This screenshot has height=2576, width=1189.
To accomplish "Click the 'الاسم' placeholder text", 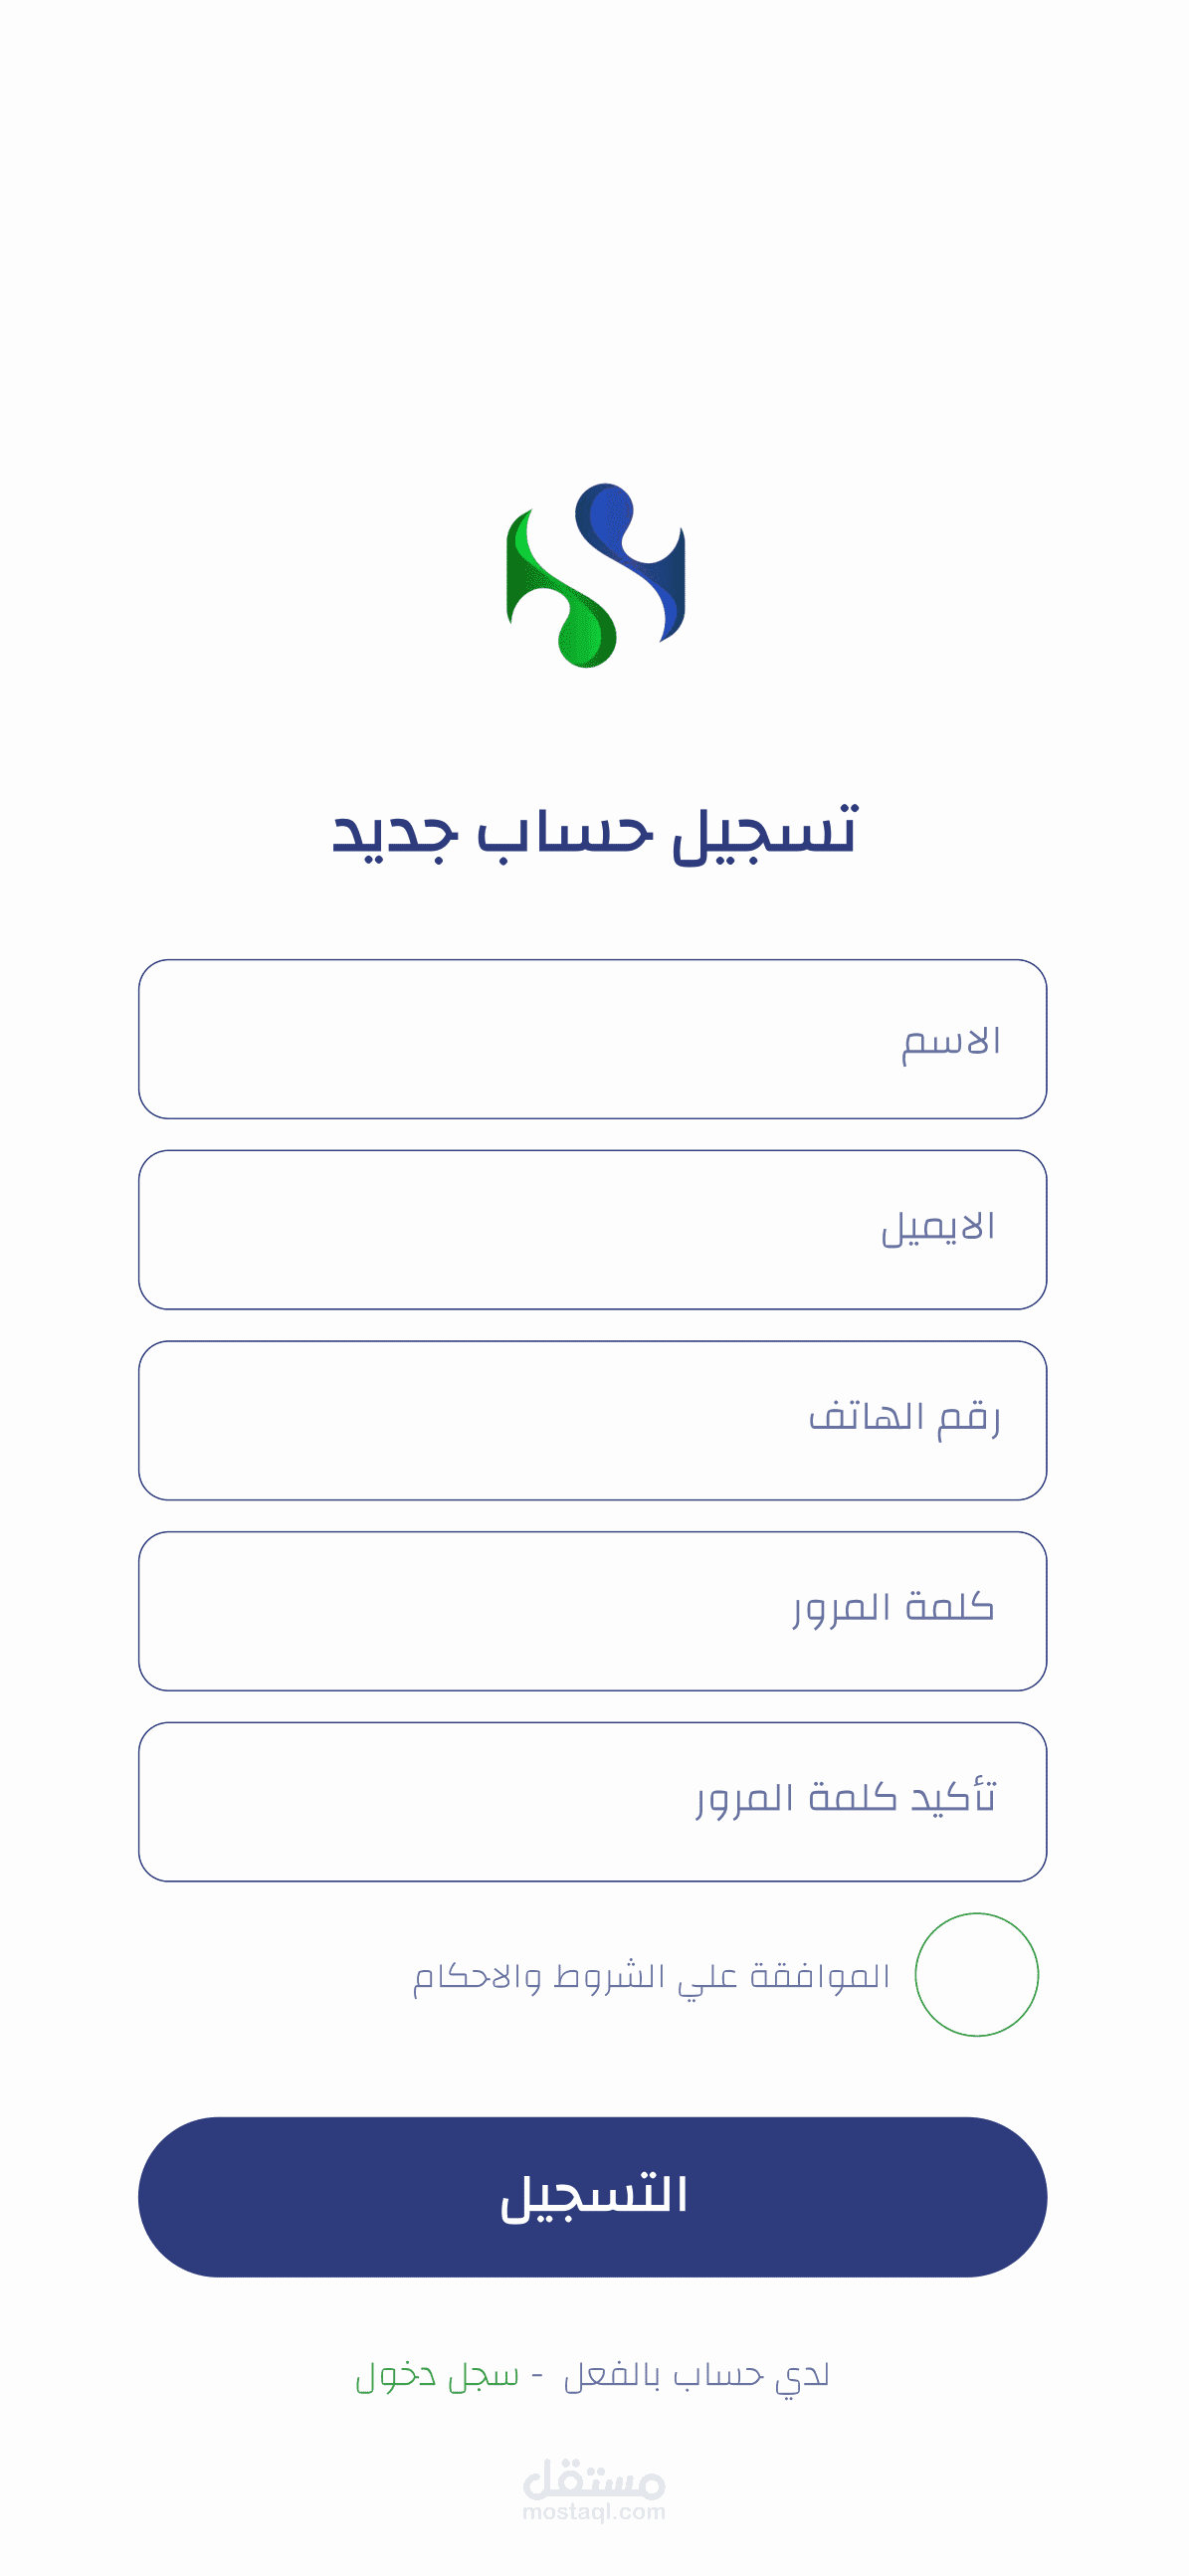I will coord(950,1041).
